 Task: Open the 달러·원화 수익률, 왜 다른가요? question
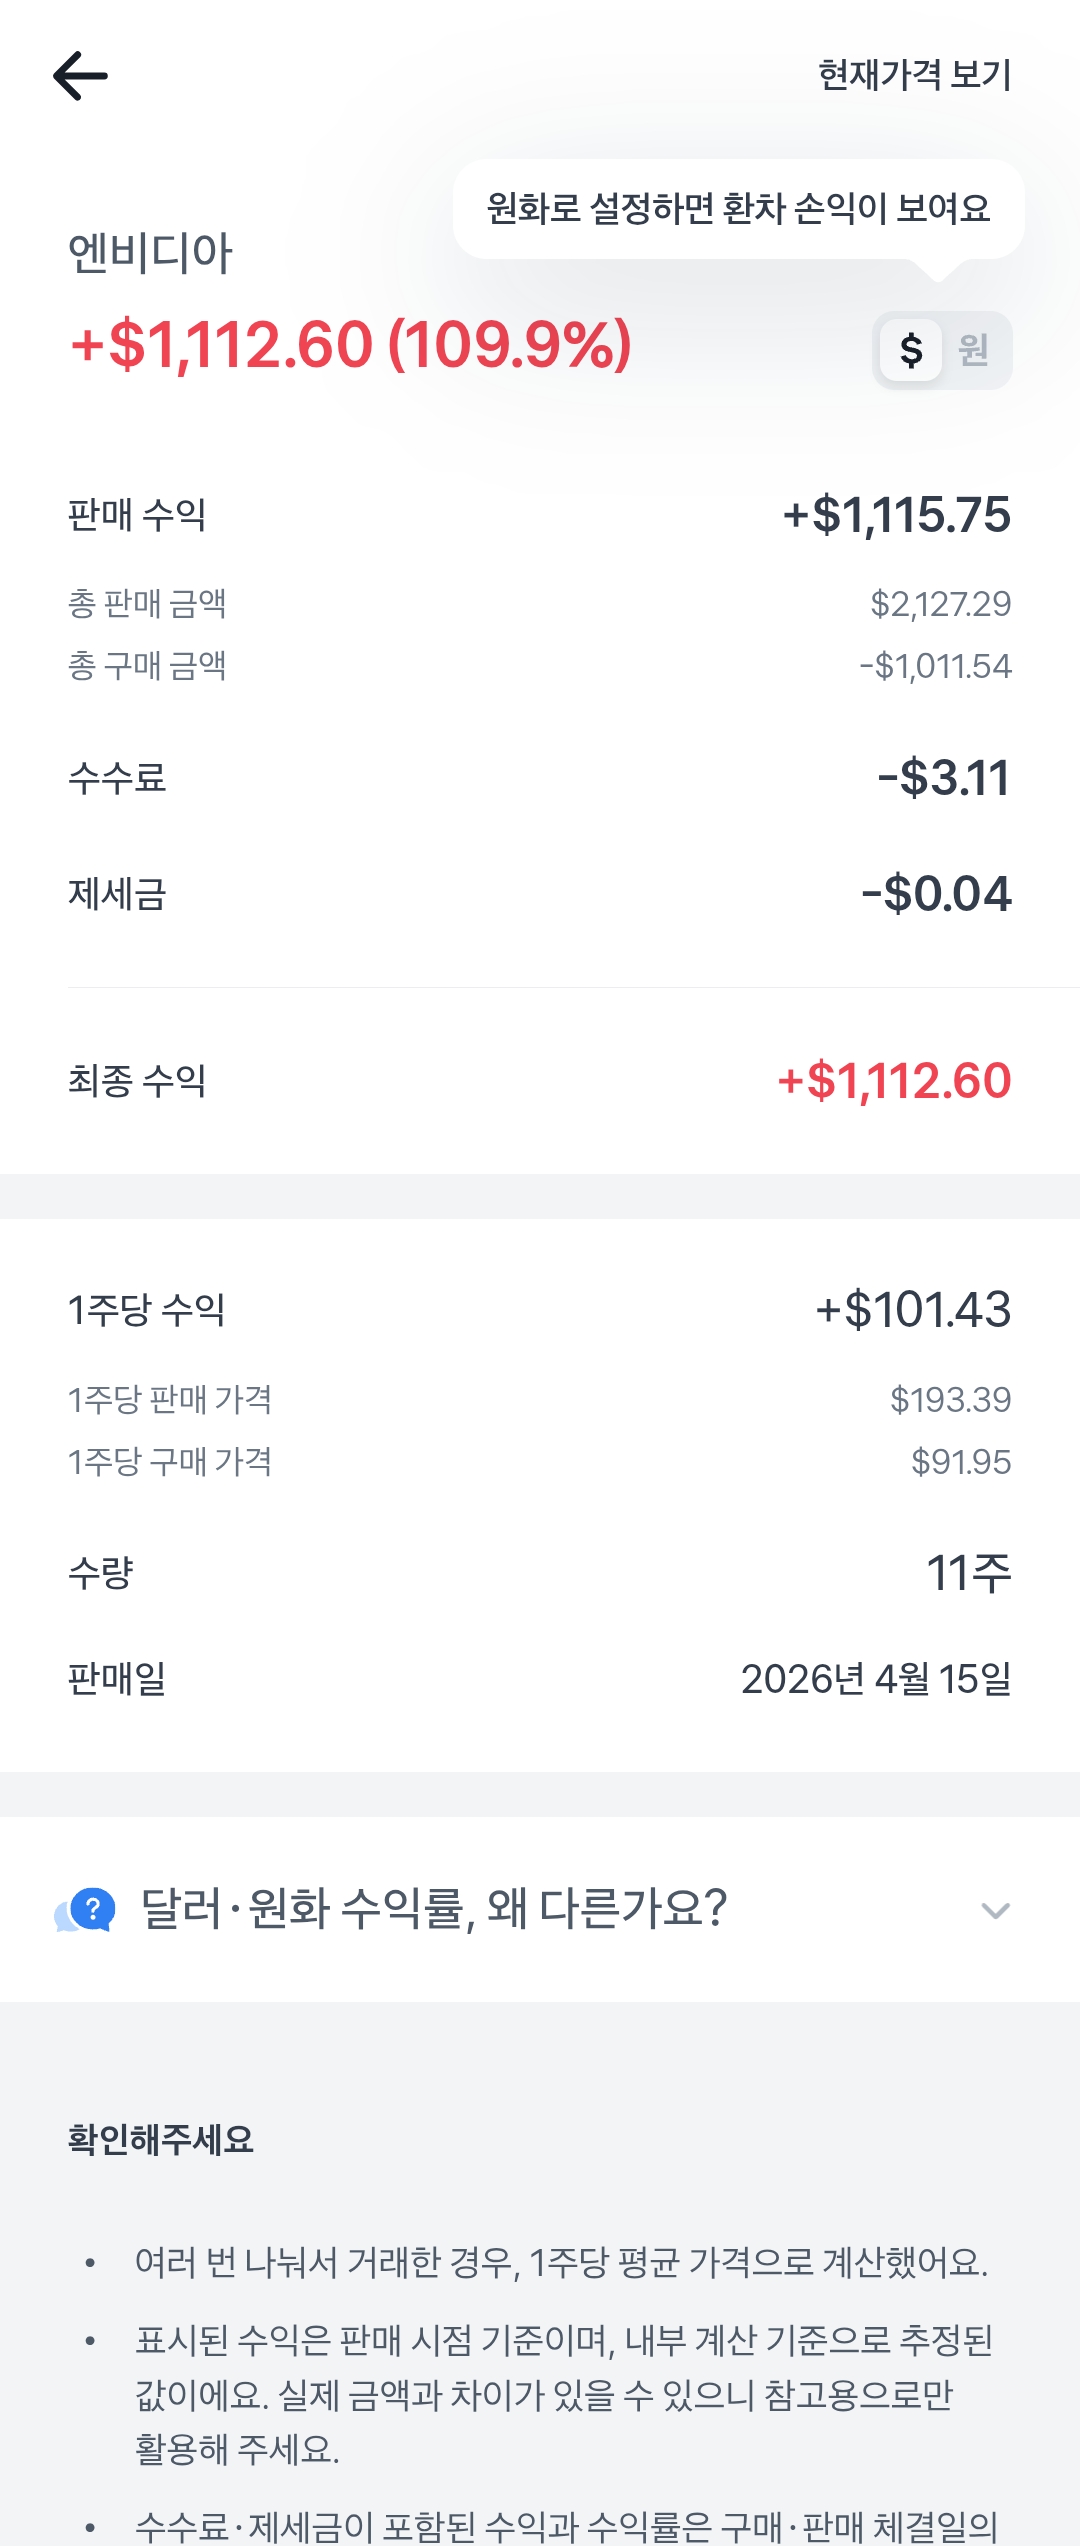point(434,1909)
